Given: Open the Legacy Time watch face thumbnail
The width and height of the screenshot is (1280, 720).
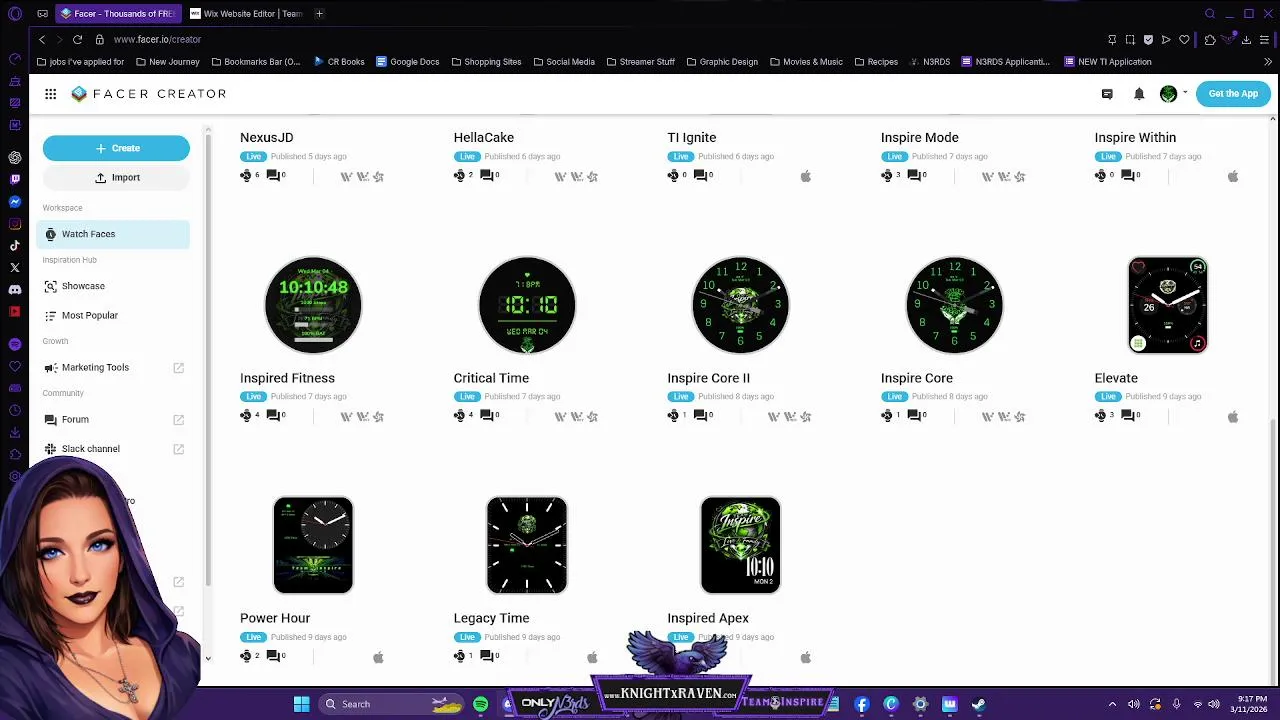Looking at the screenshot, I should [x=527, y=545].
